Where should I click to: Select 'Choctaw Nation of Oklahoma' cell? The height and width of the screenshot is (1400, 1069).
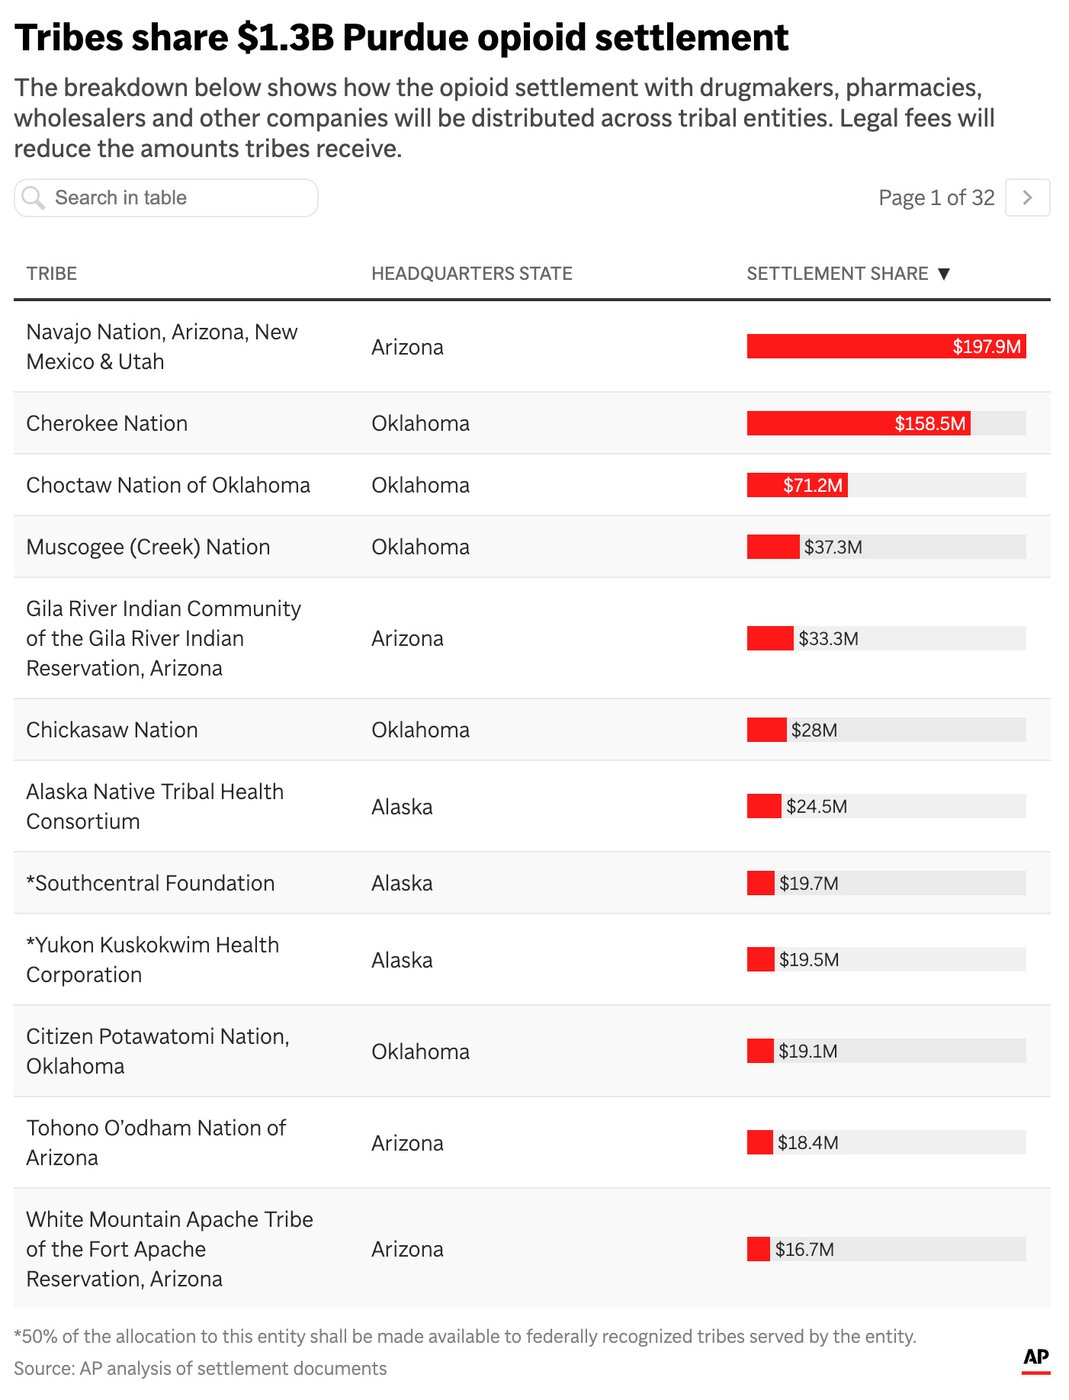(168, 485)
